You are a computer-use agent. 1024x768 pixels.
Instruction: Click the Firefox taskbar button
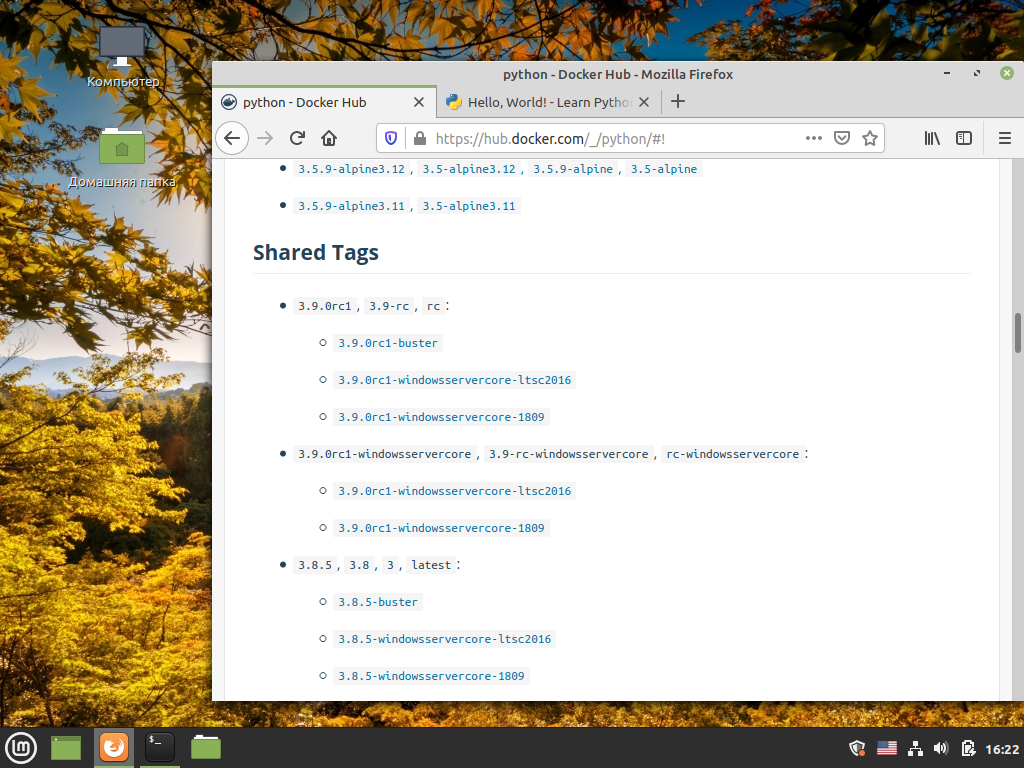pos(114,747)
